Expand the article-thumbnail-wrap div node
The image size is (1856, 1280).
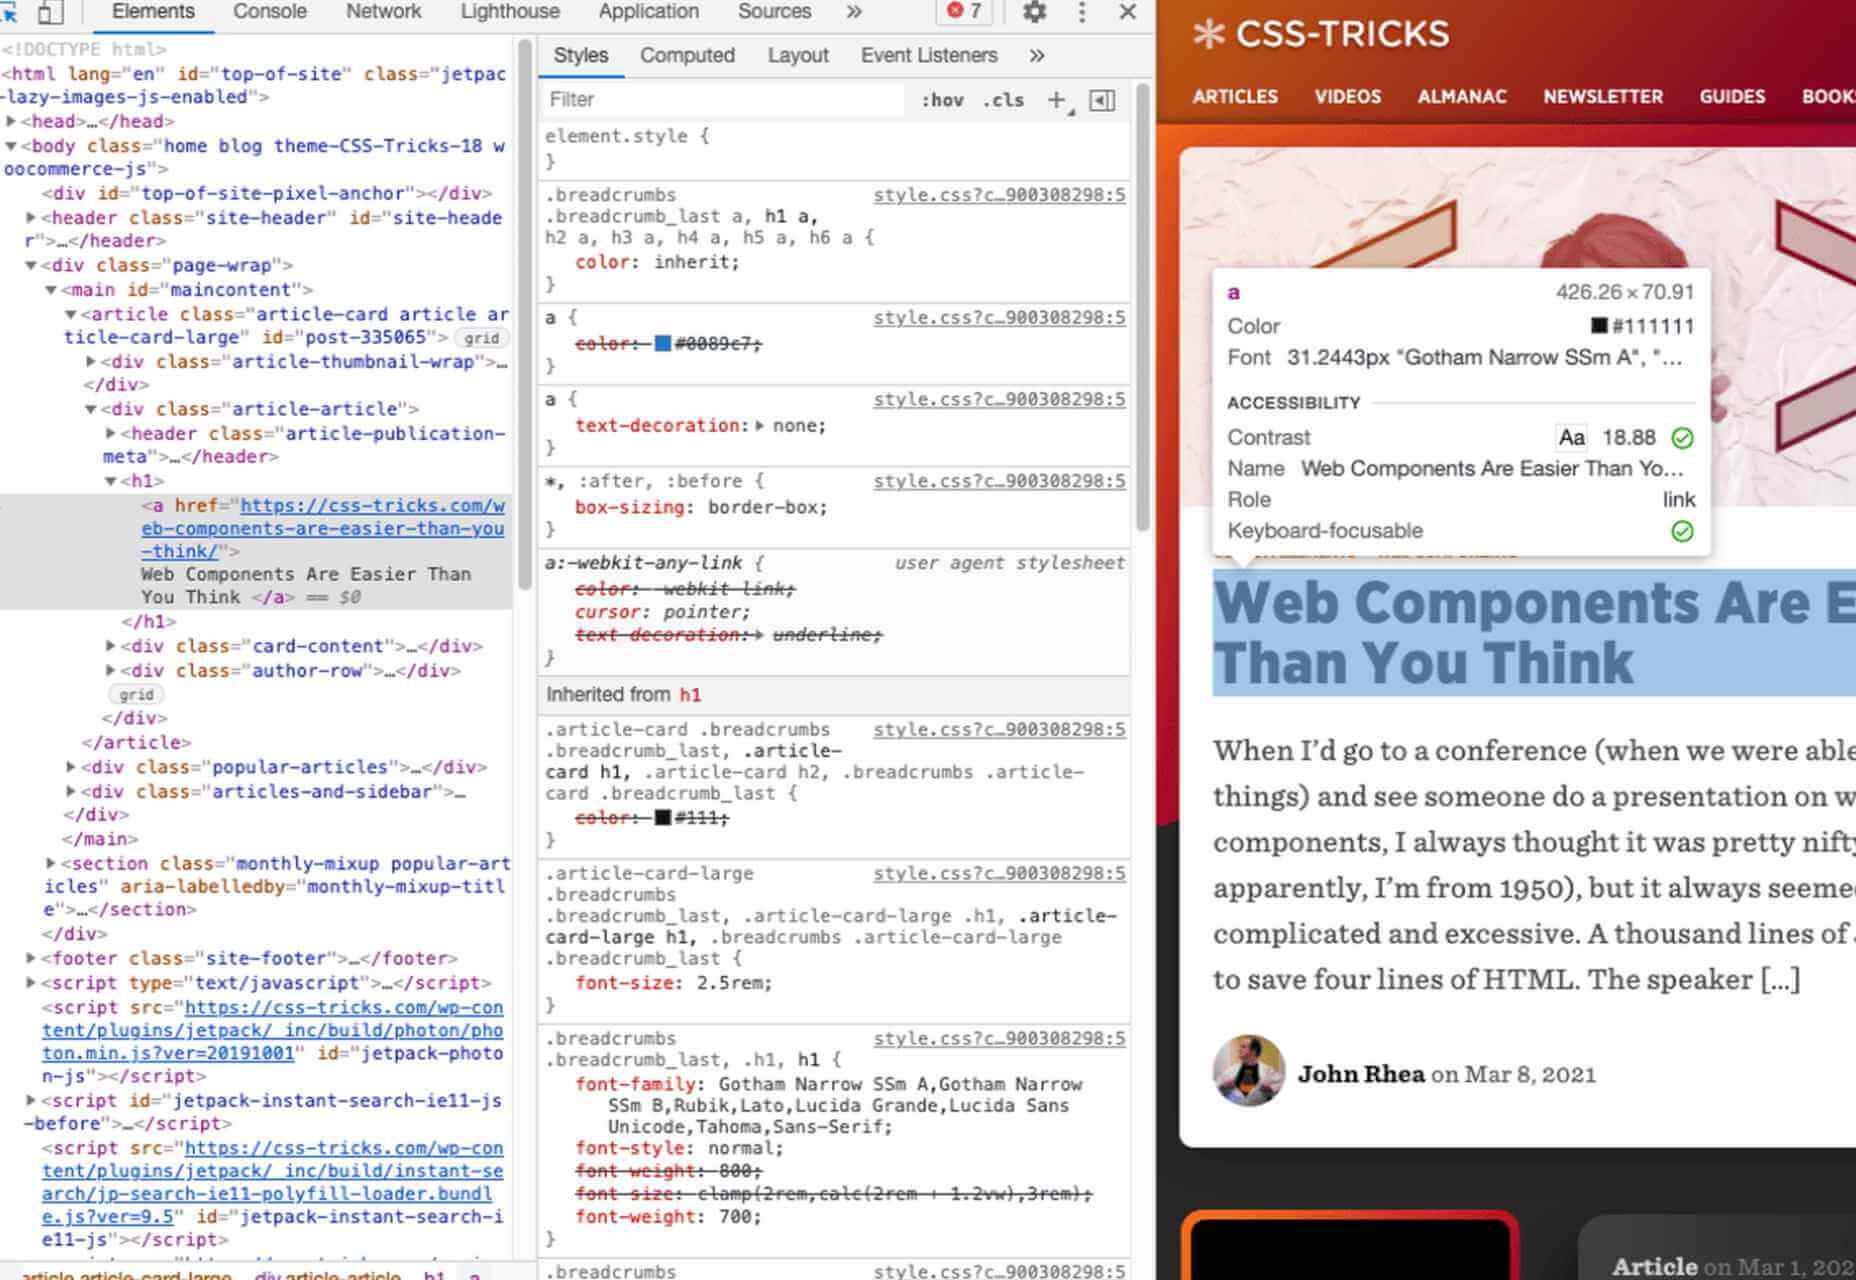pos(91,362)
